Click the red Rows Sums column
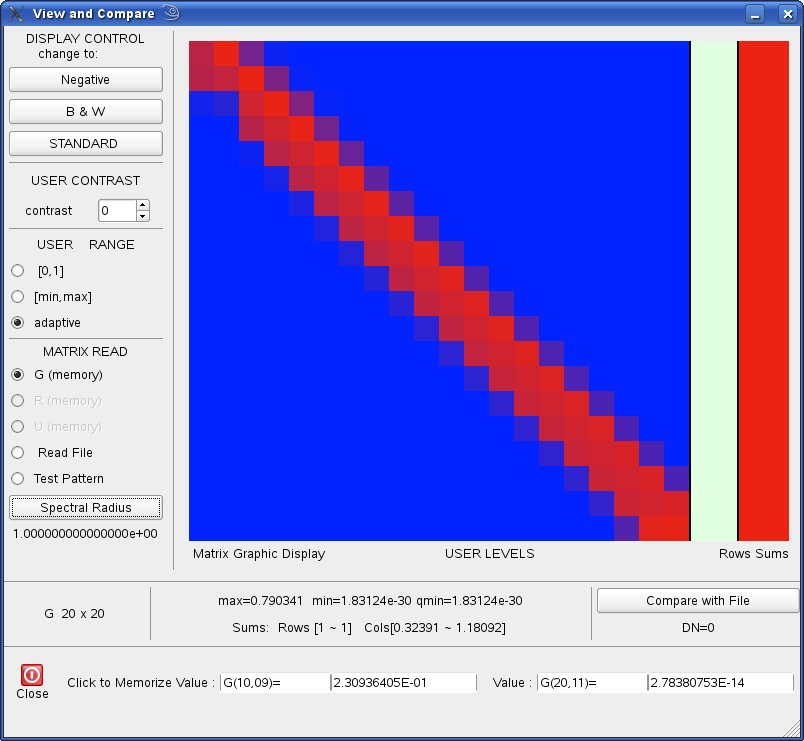This screenshot has width=804, height=741. coord(763,290)
